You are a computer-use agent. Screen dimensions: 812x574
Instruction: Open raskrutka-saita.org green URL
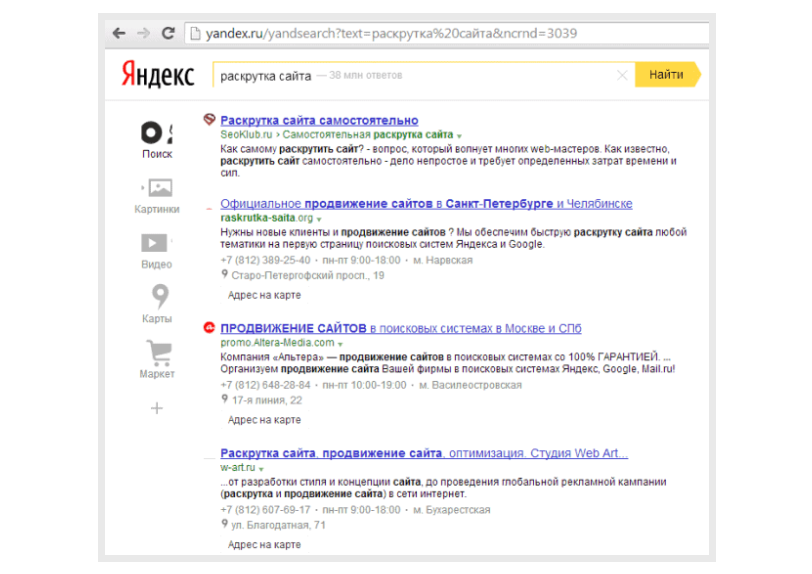pos(267,218)
